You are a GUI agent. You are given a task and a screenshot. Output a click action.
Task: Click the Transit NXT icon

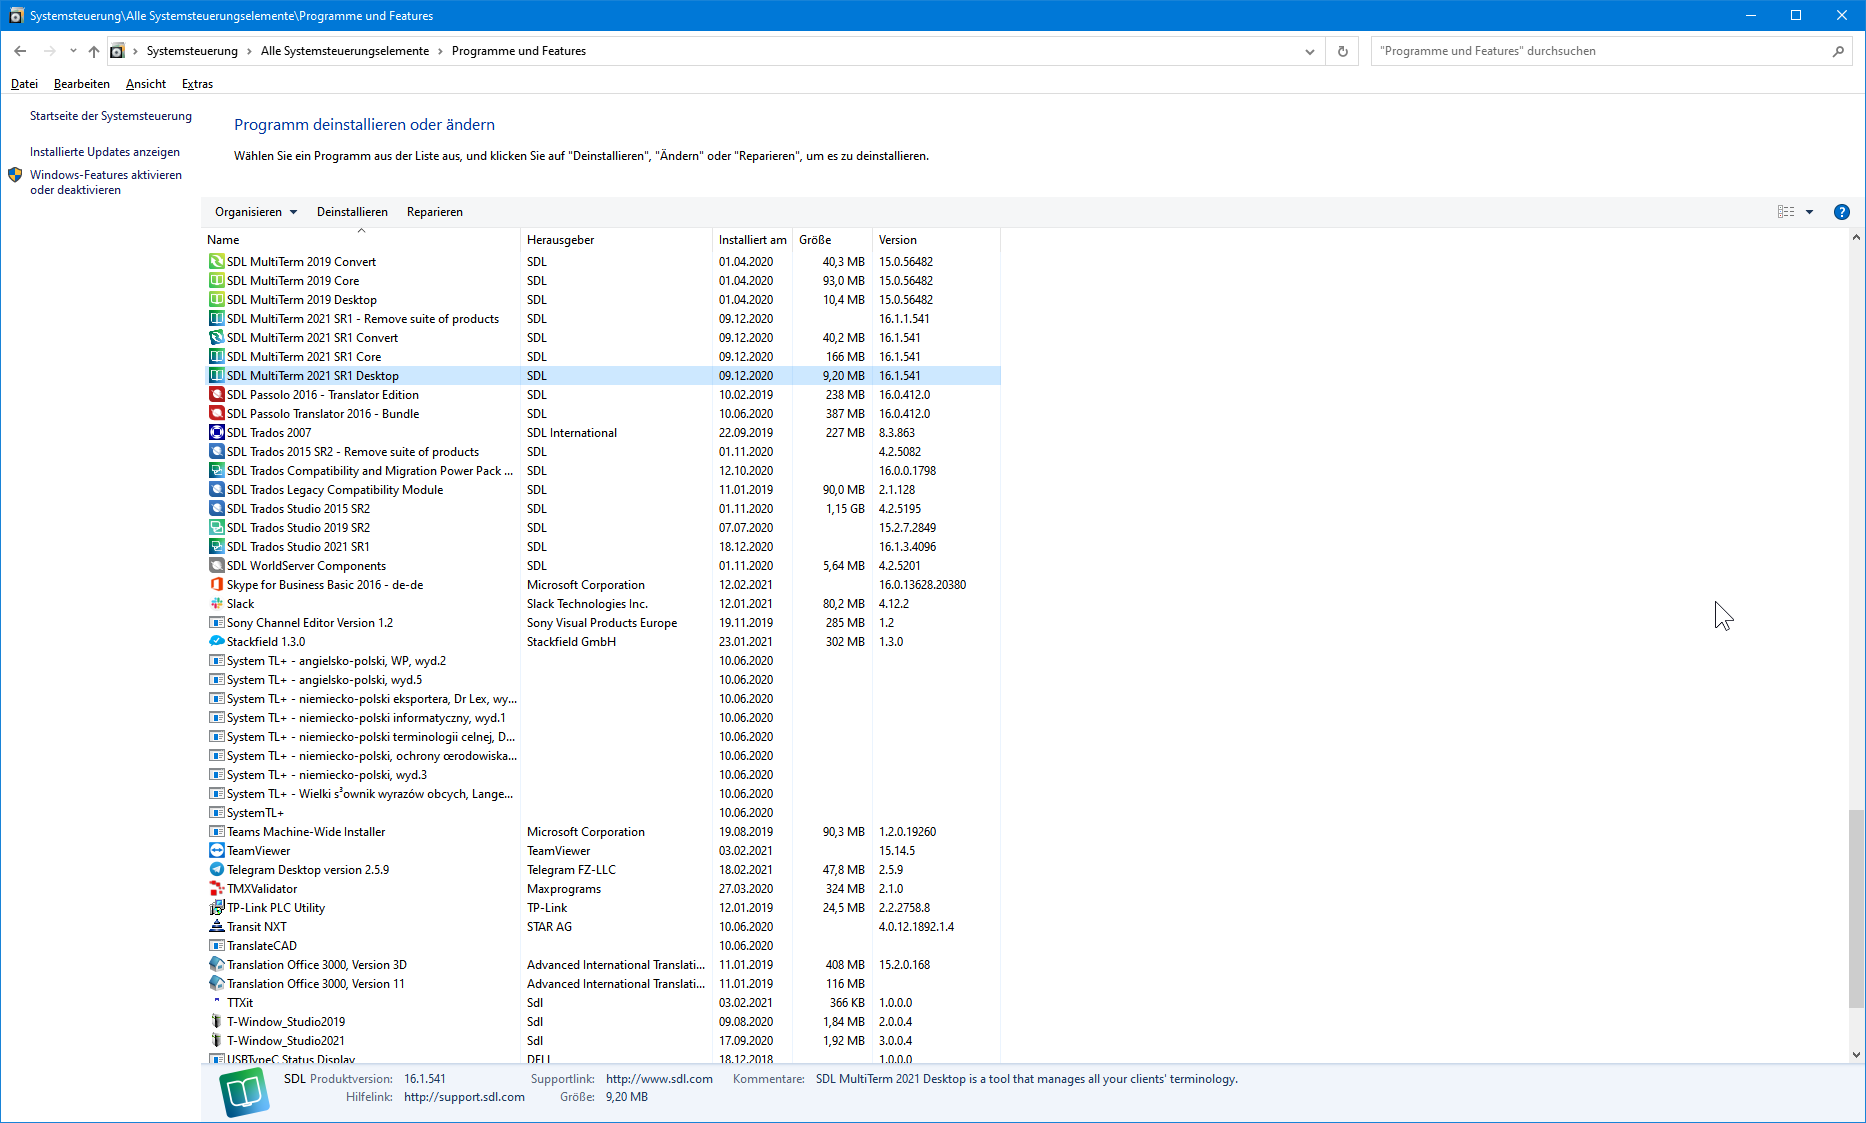[216, 927]
